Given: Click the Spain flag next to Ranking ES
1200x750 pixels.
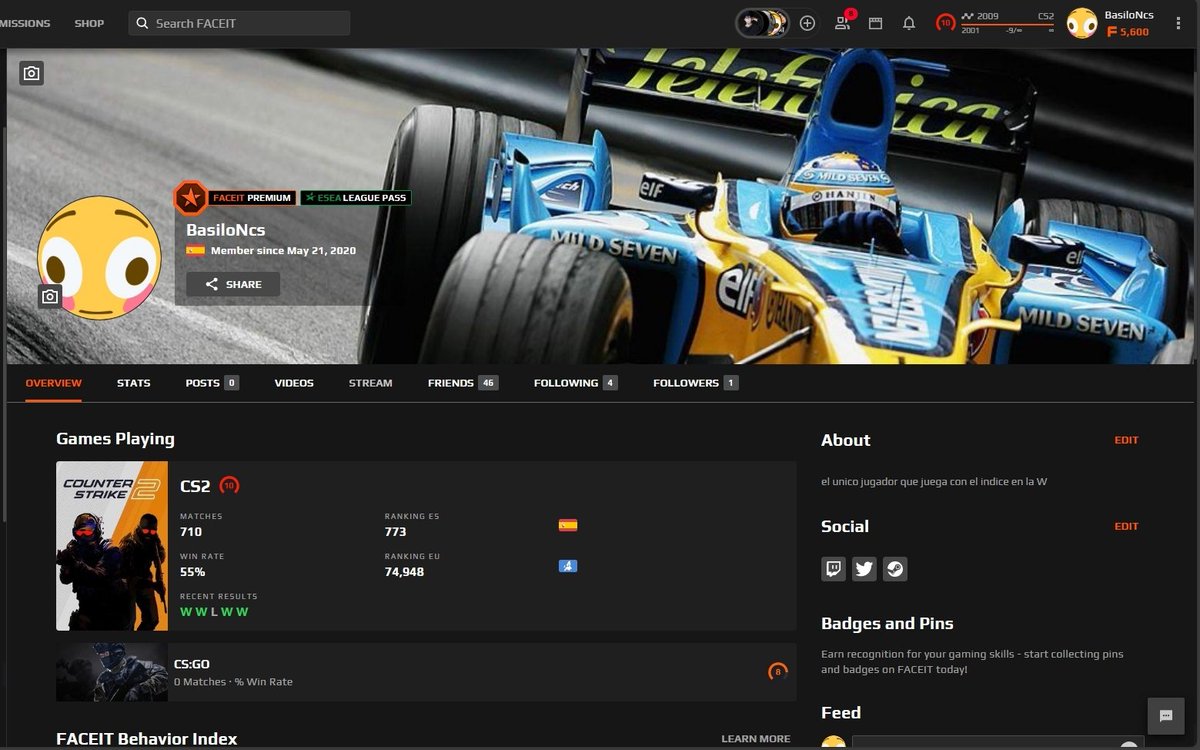Looking at the screenshot, I should (x=568, y=525).
